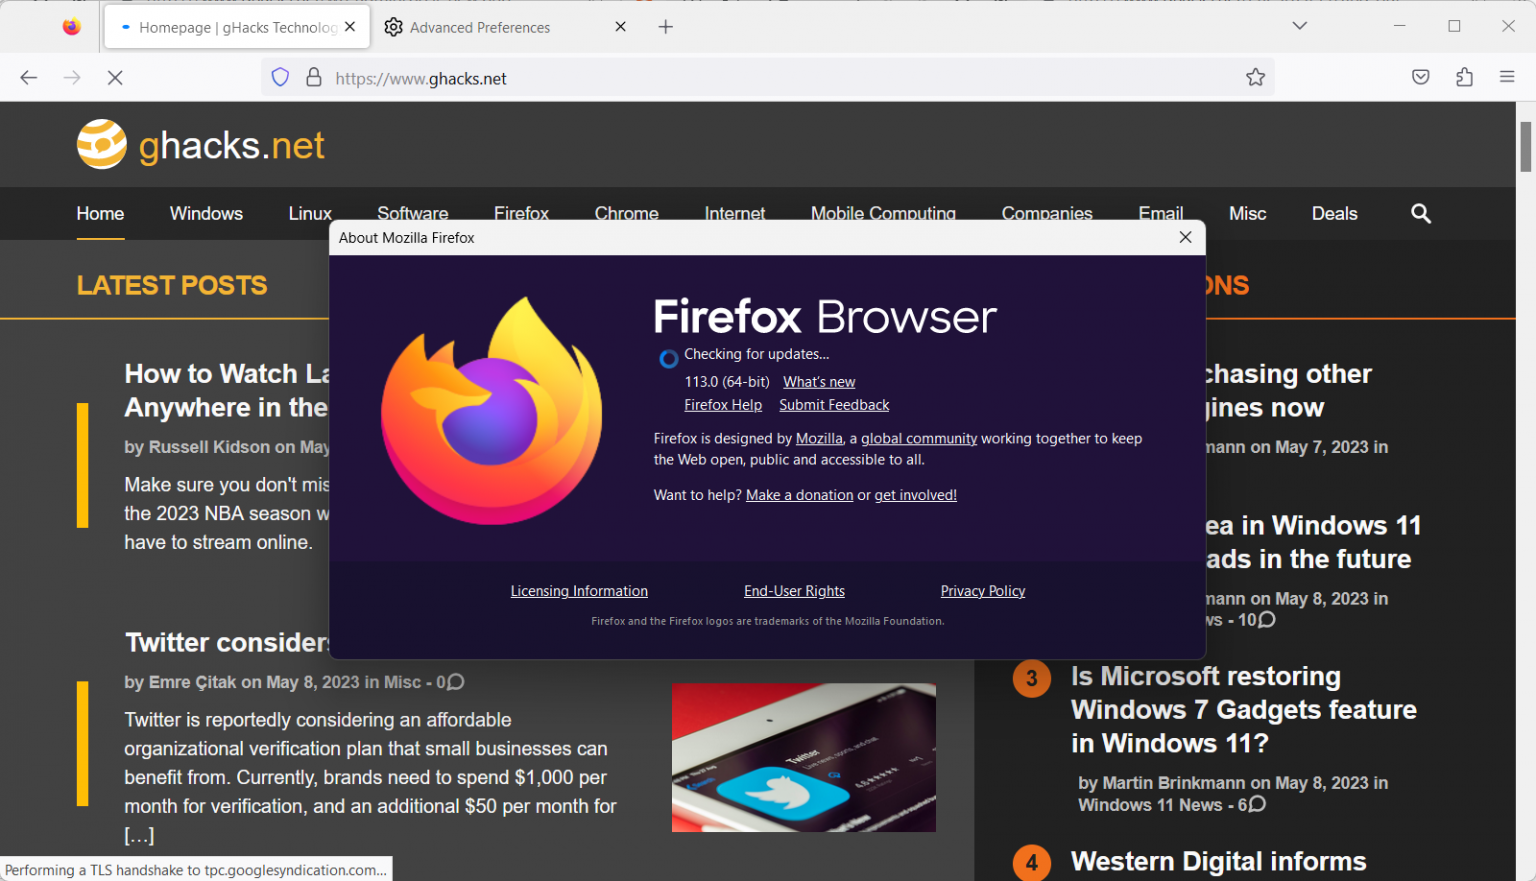Open the Firefox account icon
The image size is (1536, 881).
(x=1463, y=77)
